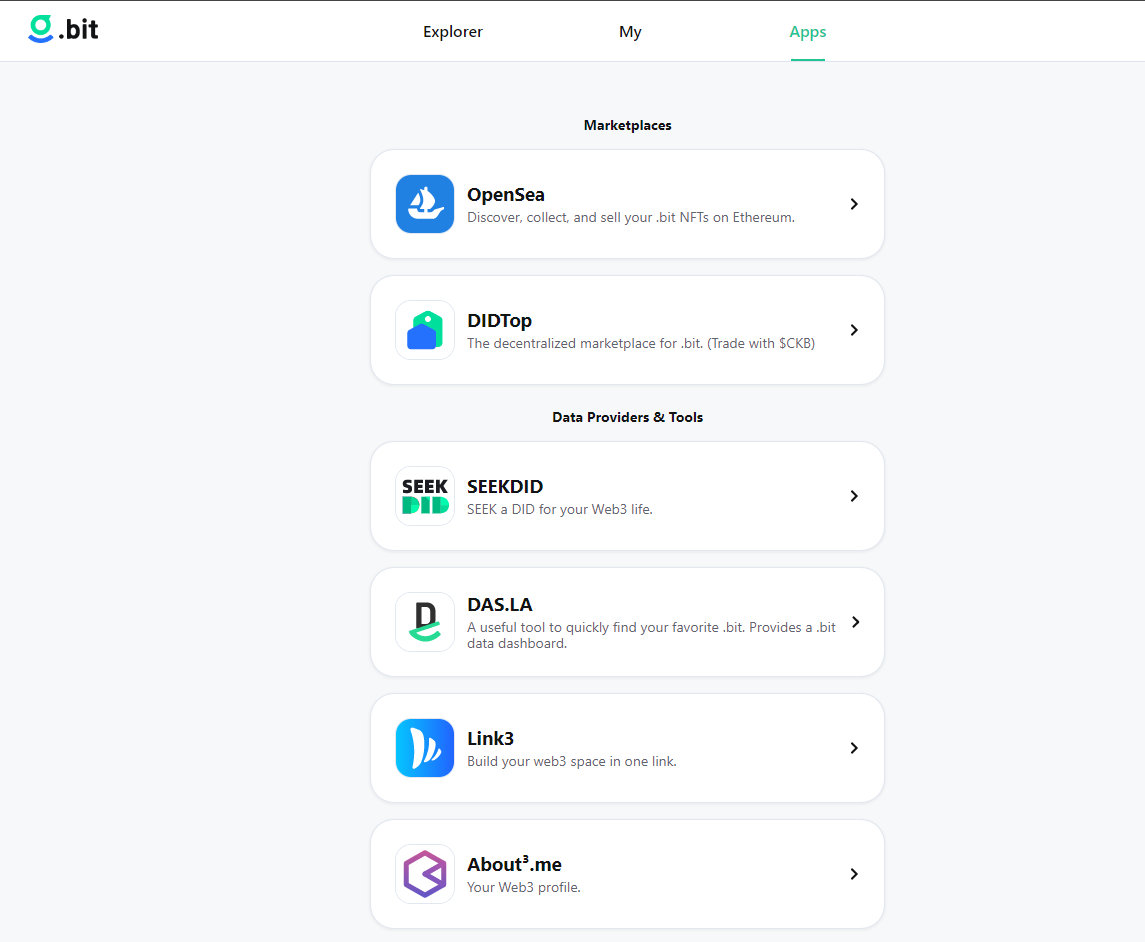Click the SEEKDID title text
The width and height of the screenshot is (1145, 942).
coord(505,487)
